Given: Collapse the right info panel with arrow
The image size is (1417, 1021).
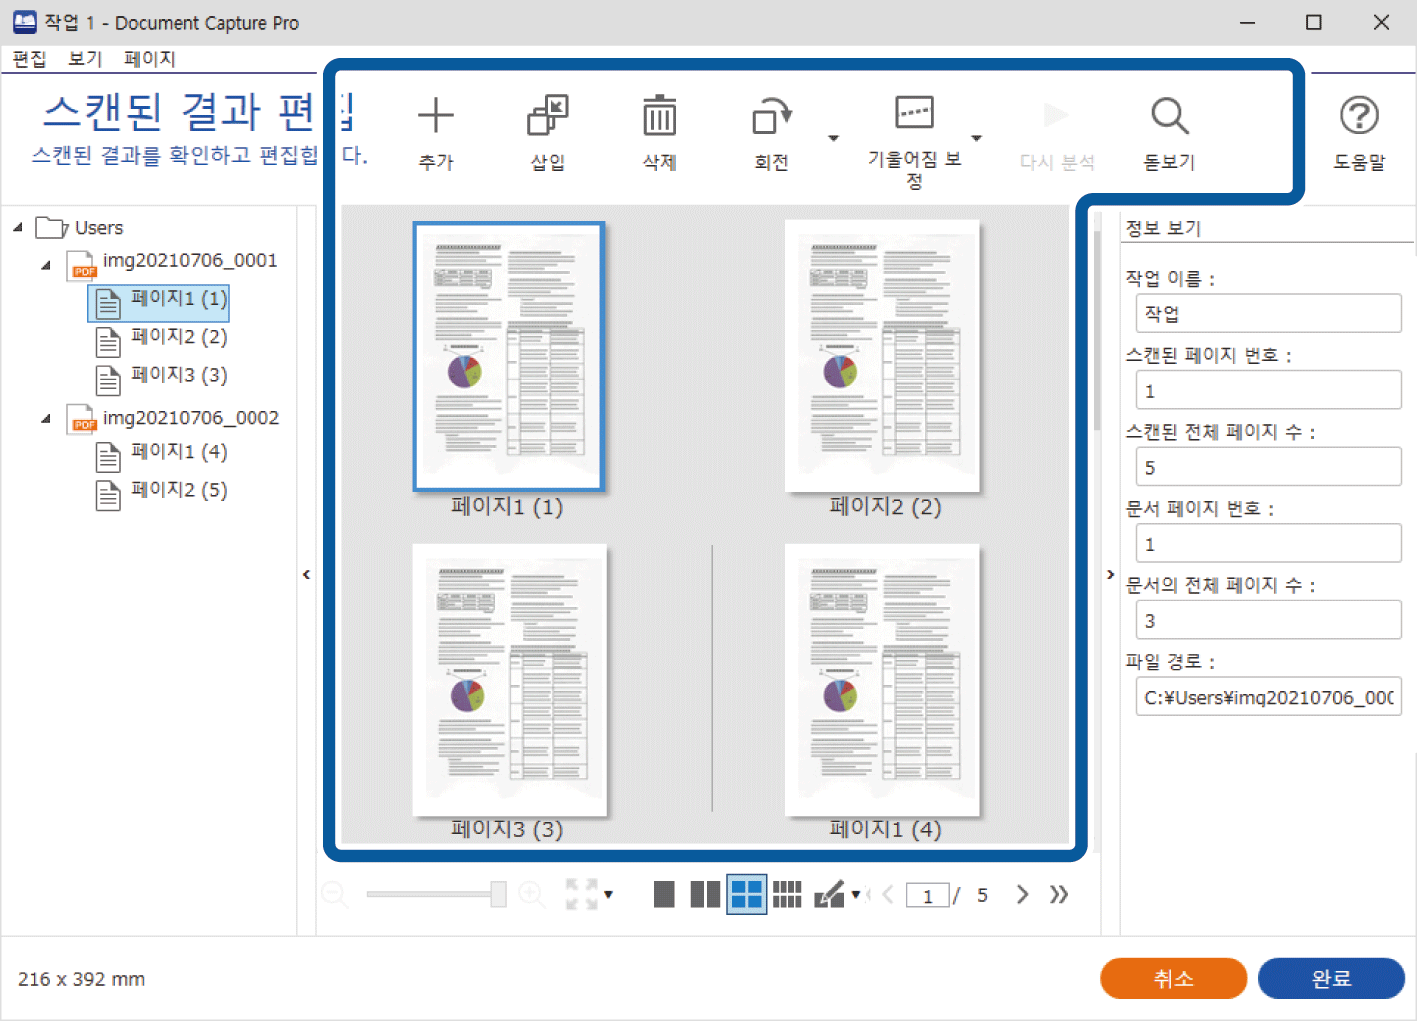Looking at the screenshot, I should (x=1110, y=574).
